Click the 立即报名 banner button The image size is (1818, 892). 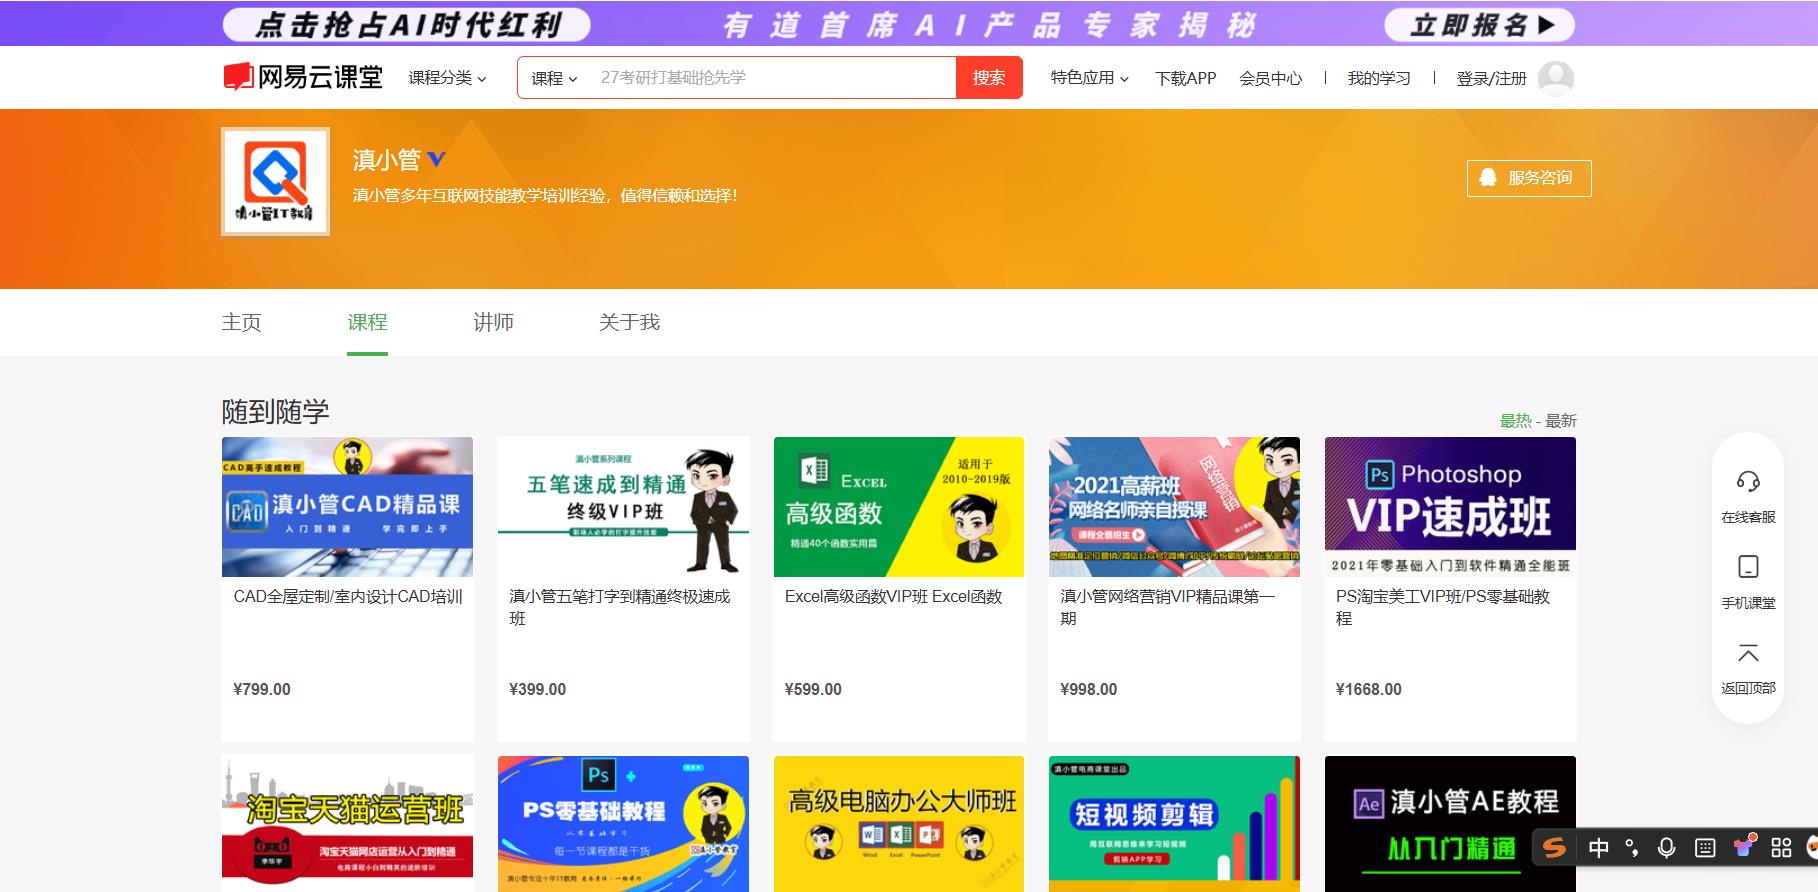[x=1479, y=25]
